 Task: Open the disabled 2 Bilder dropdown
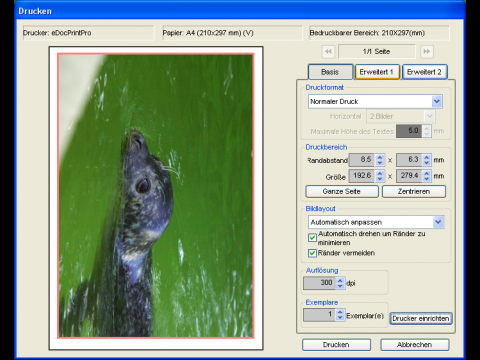400,116
